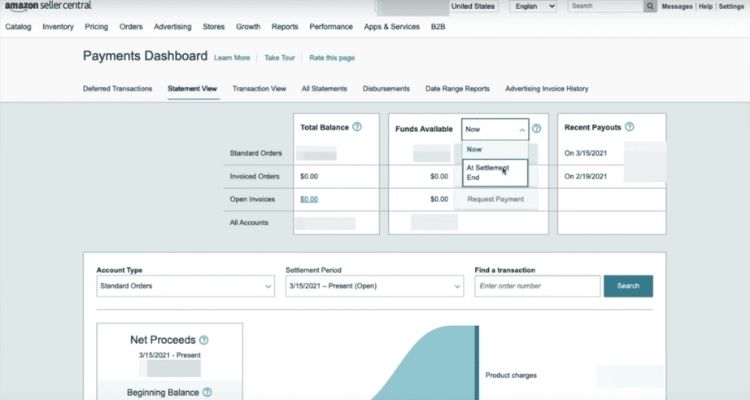Open the Performance menu
The width and height of the screenshot is (750, 400).
pos(331,27)
